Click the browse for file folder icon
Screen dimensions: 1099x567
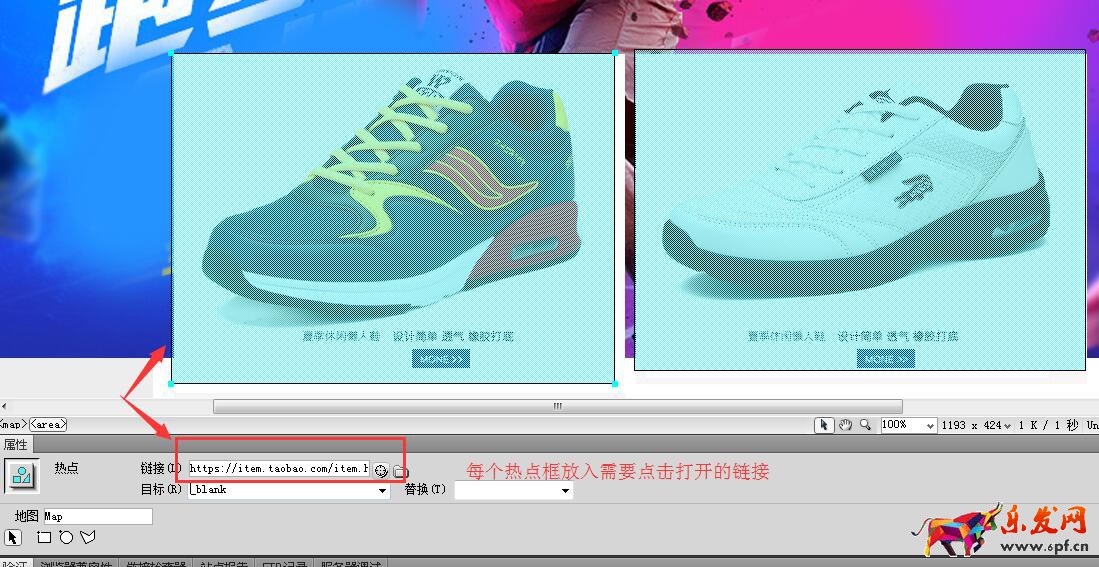click(400, 470)
